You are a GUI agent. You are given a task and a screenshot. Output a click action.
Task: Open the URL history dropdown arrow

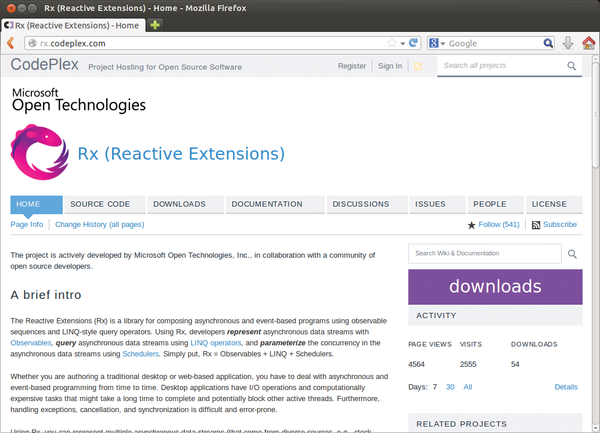point(403,44)
